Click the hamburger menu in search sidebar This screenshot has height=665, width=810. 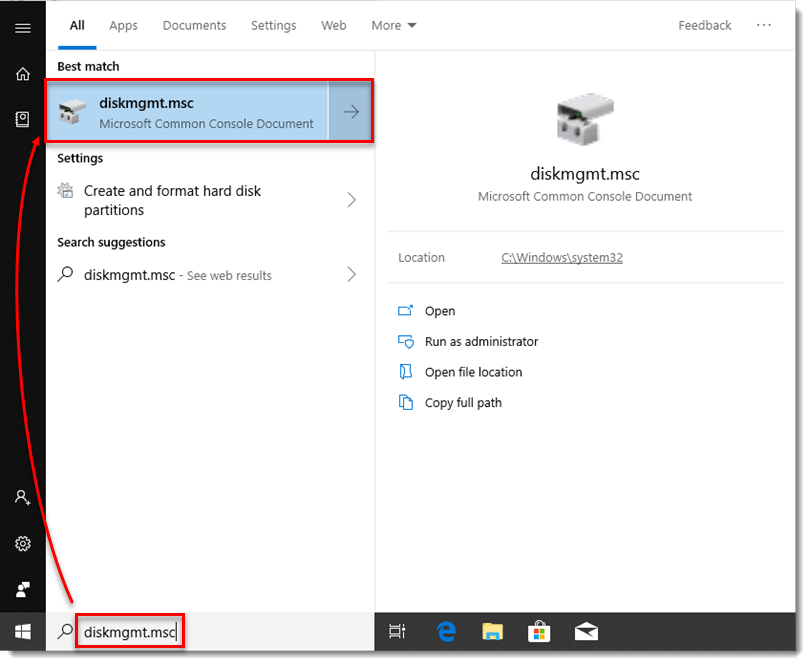click(22, 27)
